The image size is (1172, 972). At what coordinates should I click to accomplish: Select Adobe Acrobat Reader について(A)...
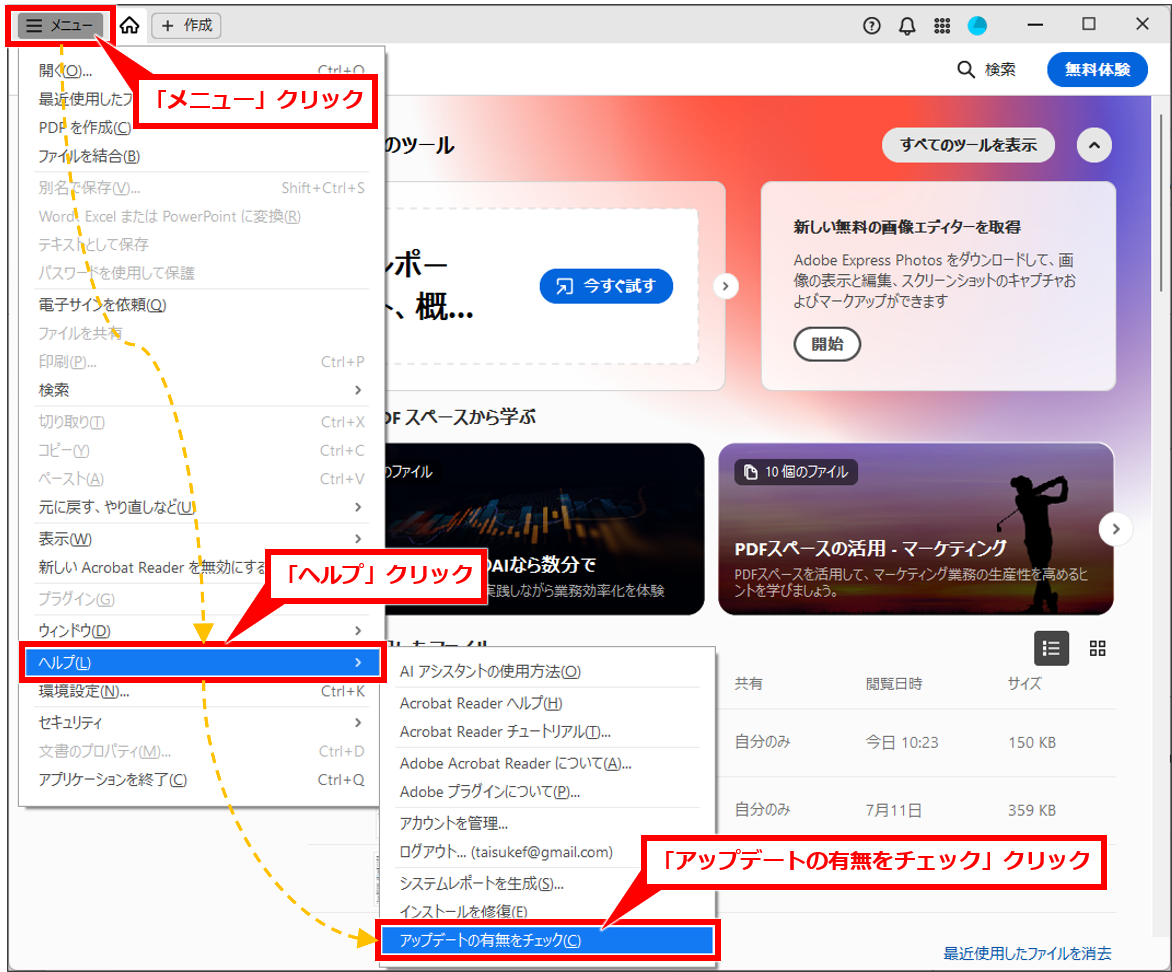click(x=548, y=763)
